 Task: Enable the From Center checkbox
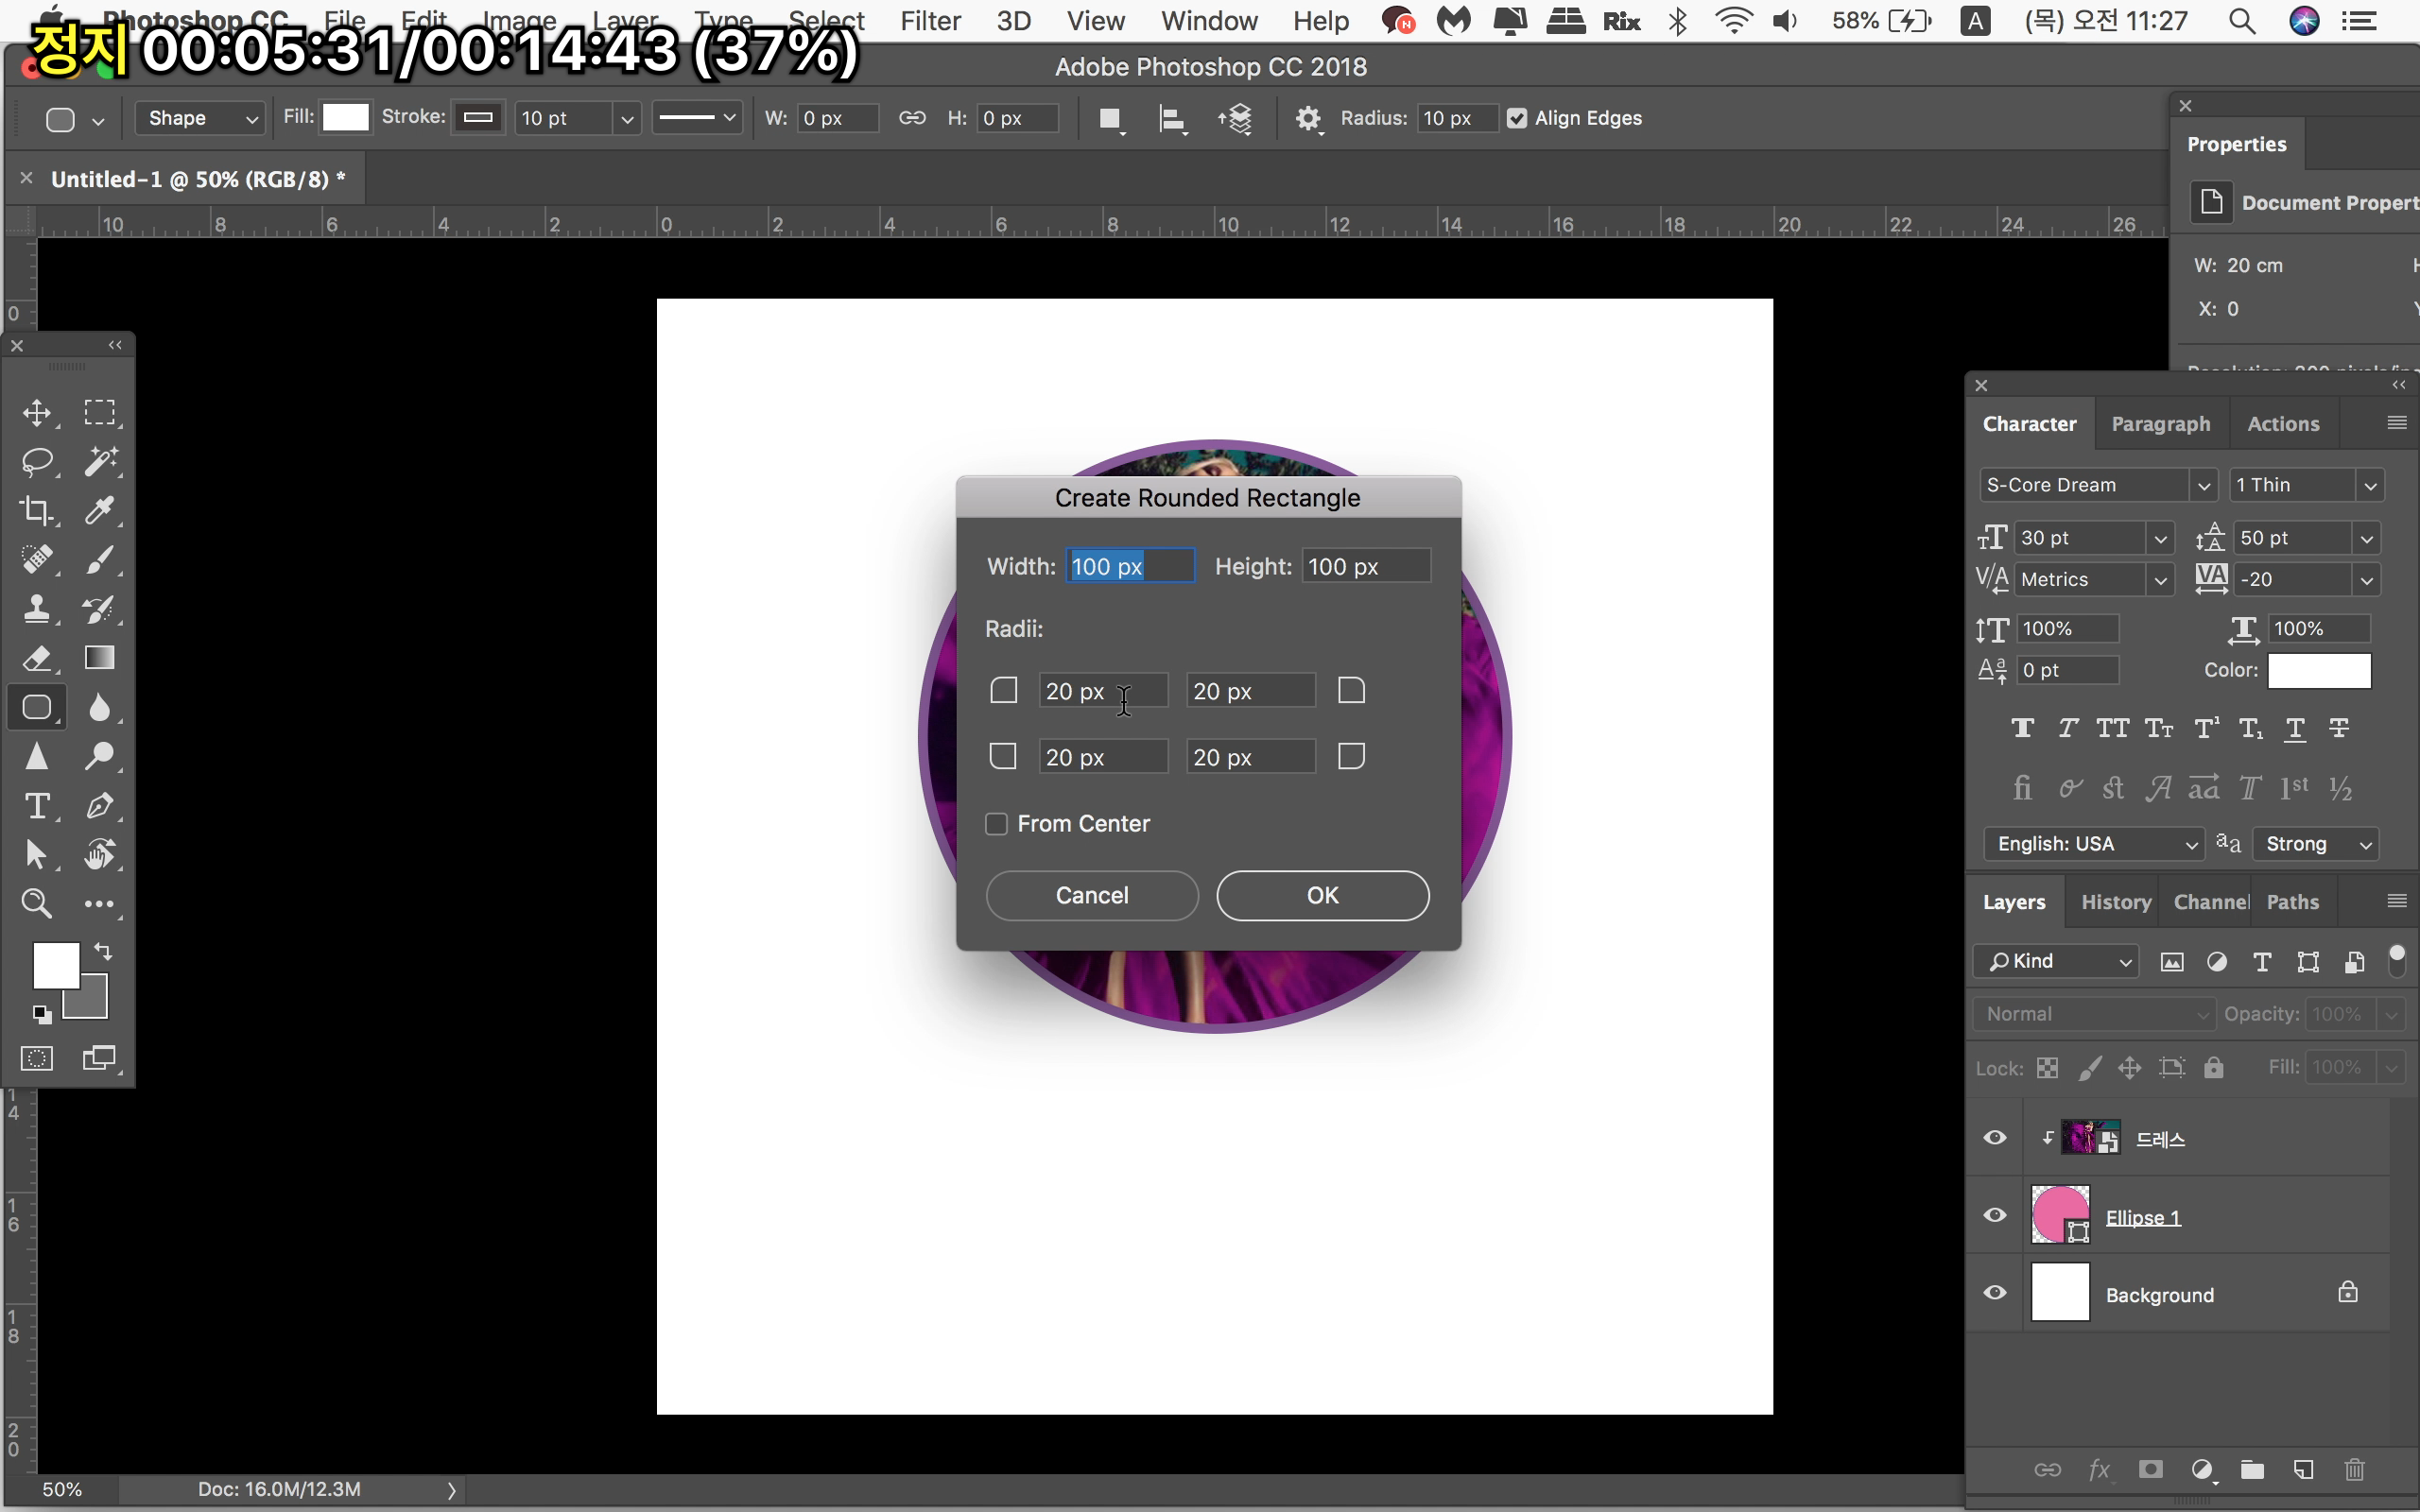996,824
